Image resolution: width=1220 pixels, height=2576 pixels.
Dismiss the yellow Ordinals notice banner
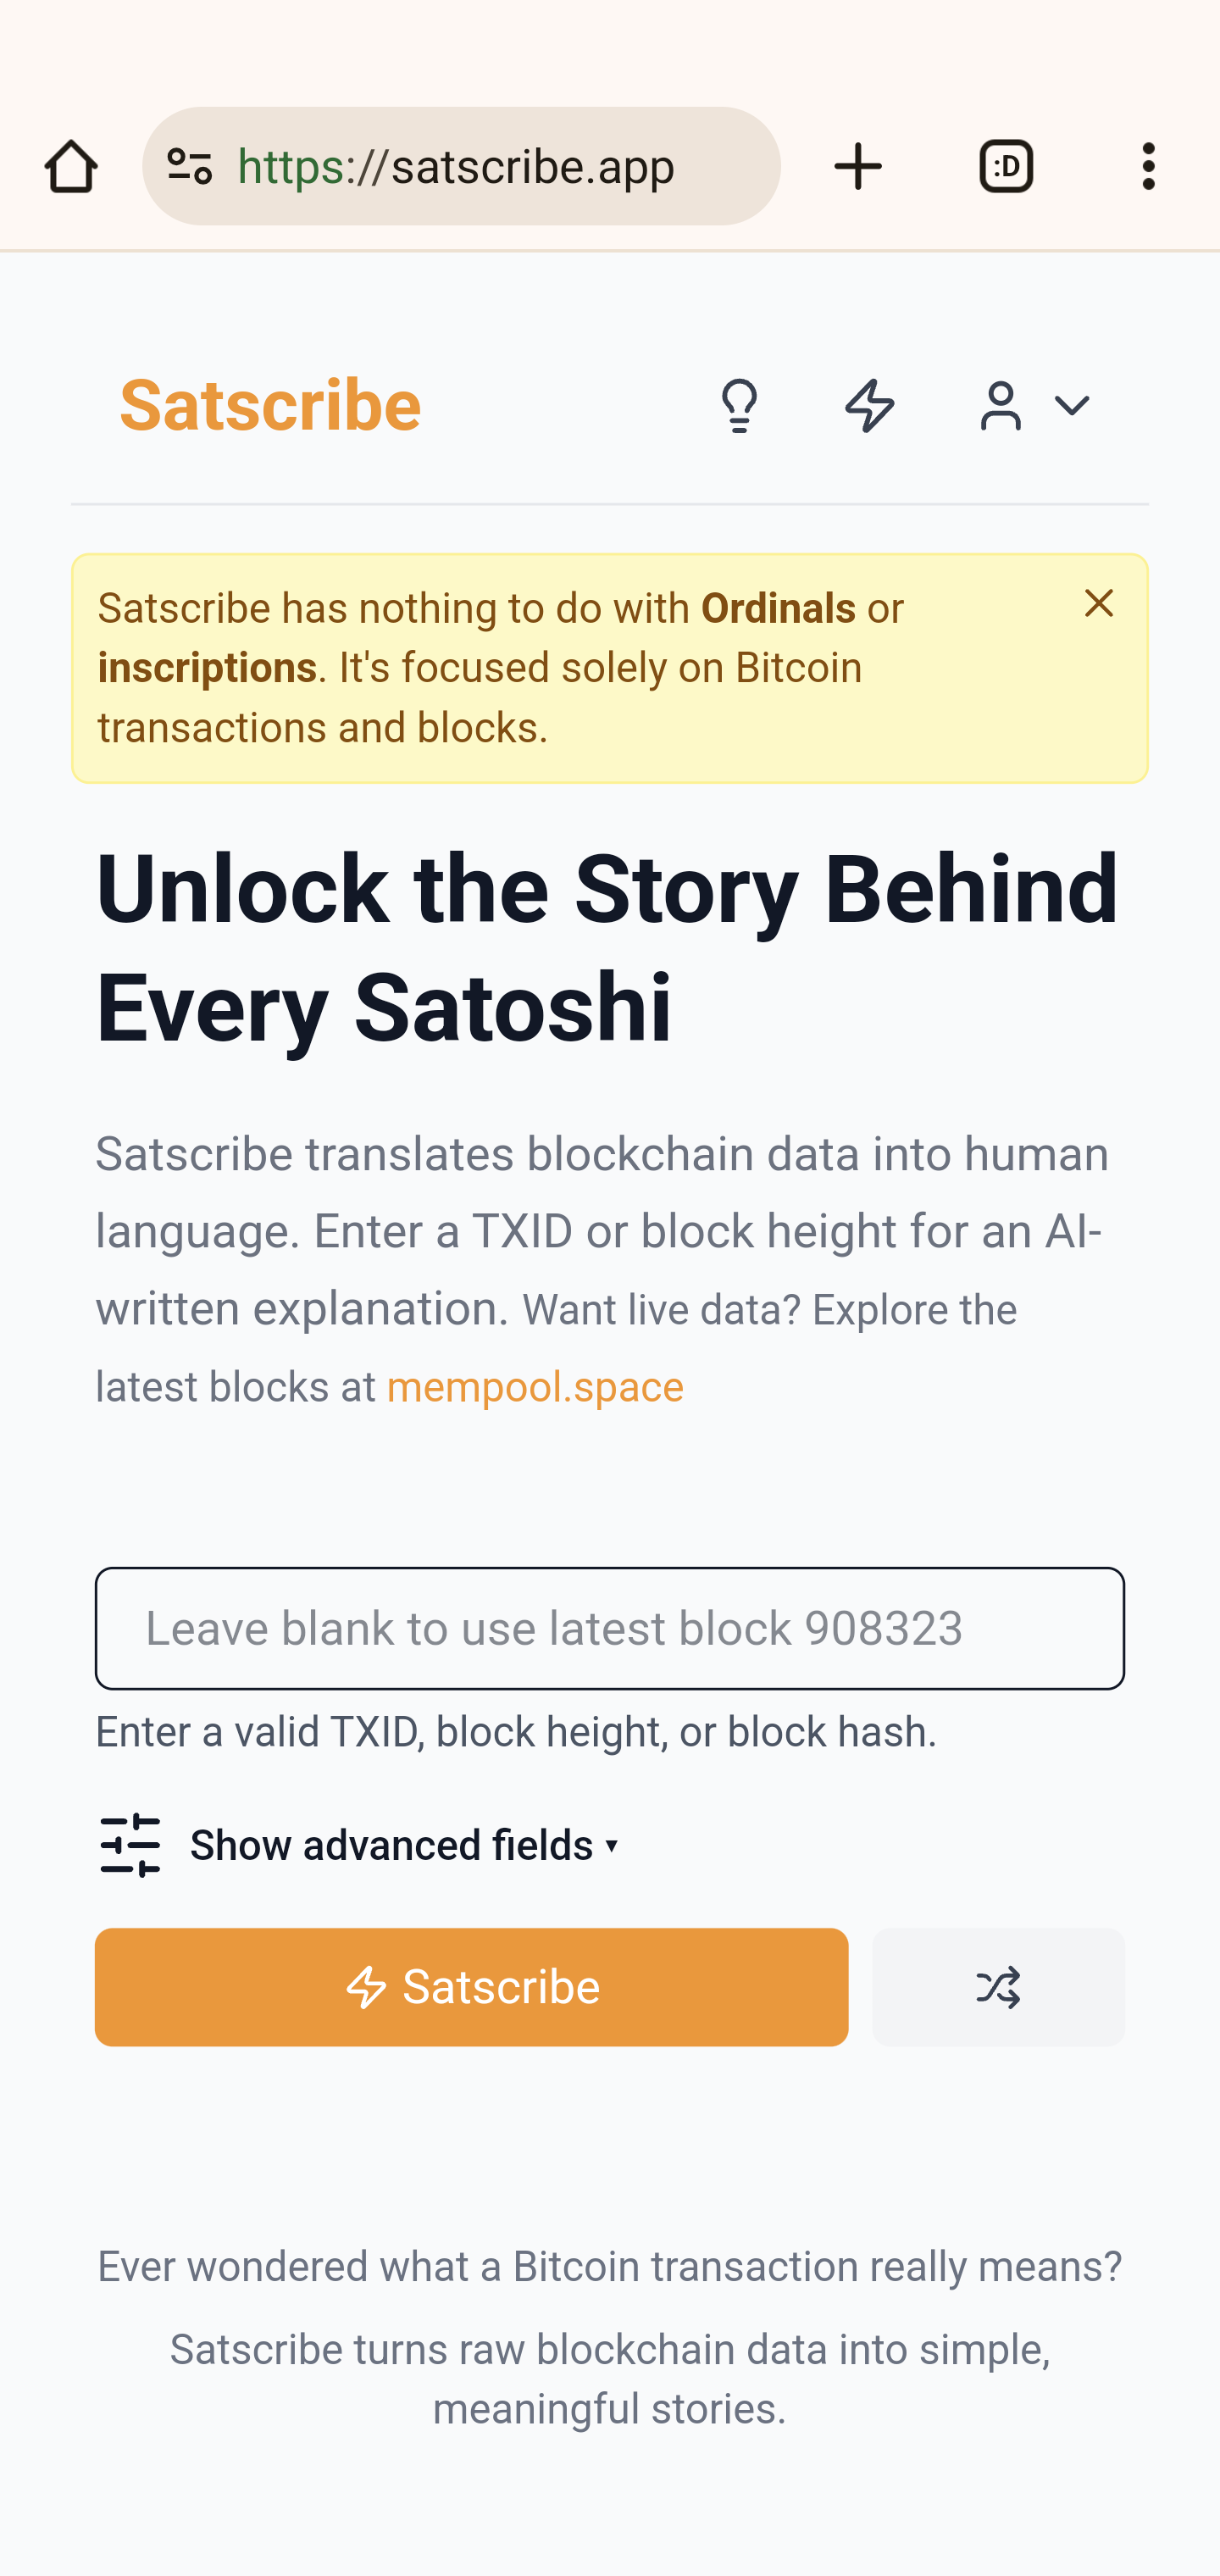tap(1099, 603)
